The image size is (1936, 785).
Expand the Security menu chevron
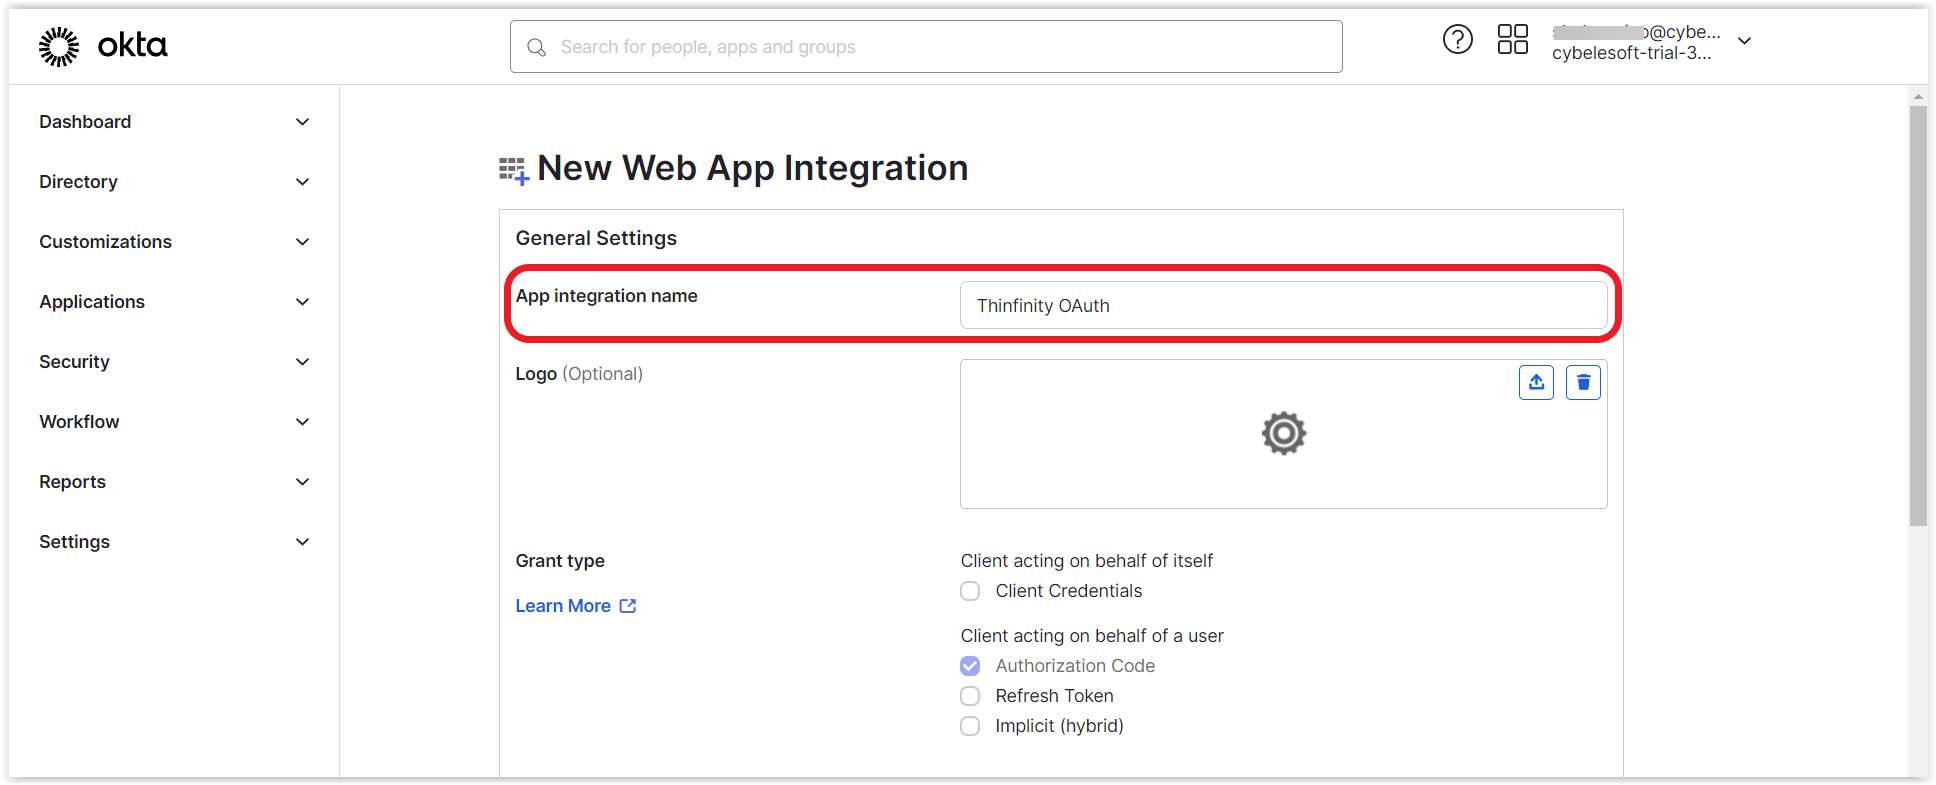click(303, 362)
